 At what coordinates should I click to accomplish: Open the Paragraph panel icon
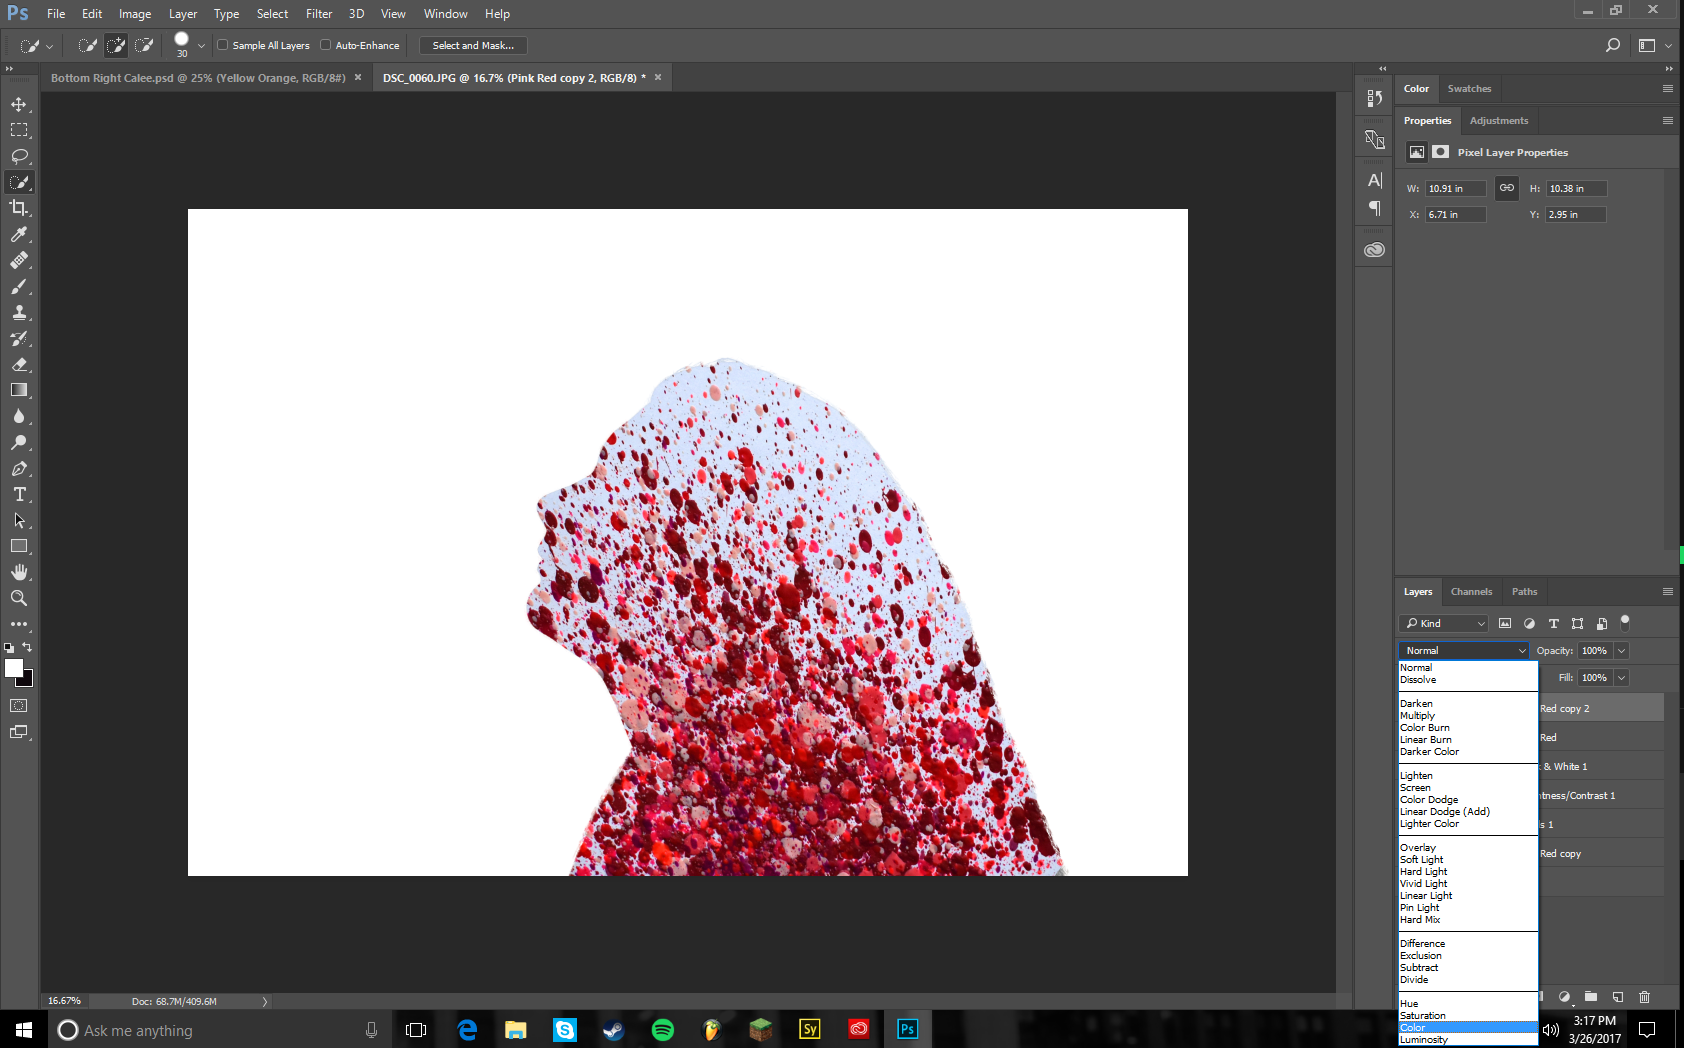[x=1375, y=208]
